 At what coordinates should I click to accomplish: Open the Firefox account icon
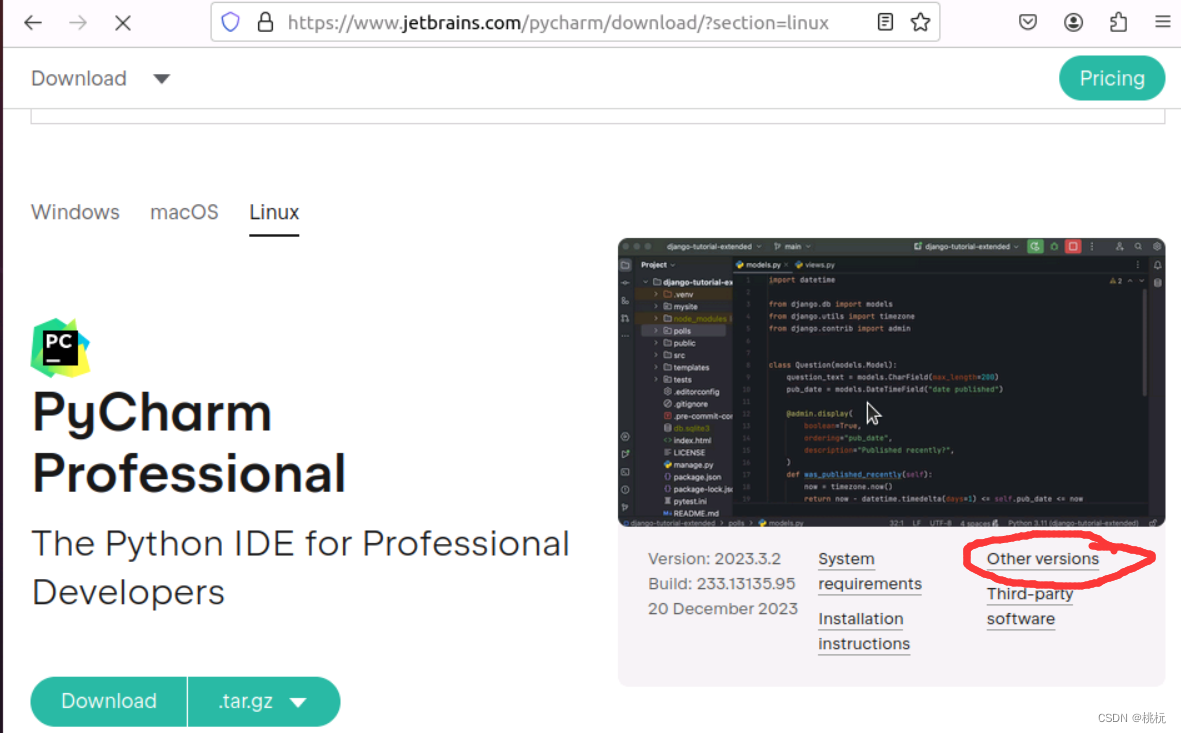click(x=1073, y=21)
